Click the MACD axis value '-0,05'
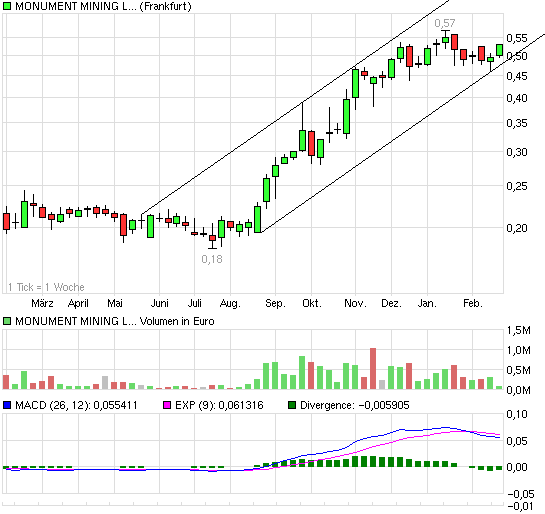This screenshot has width=545, height=514. click(x=521, y=493)
